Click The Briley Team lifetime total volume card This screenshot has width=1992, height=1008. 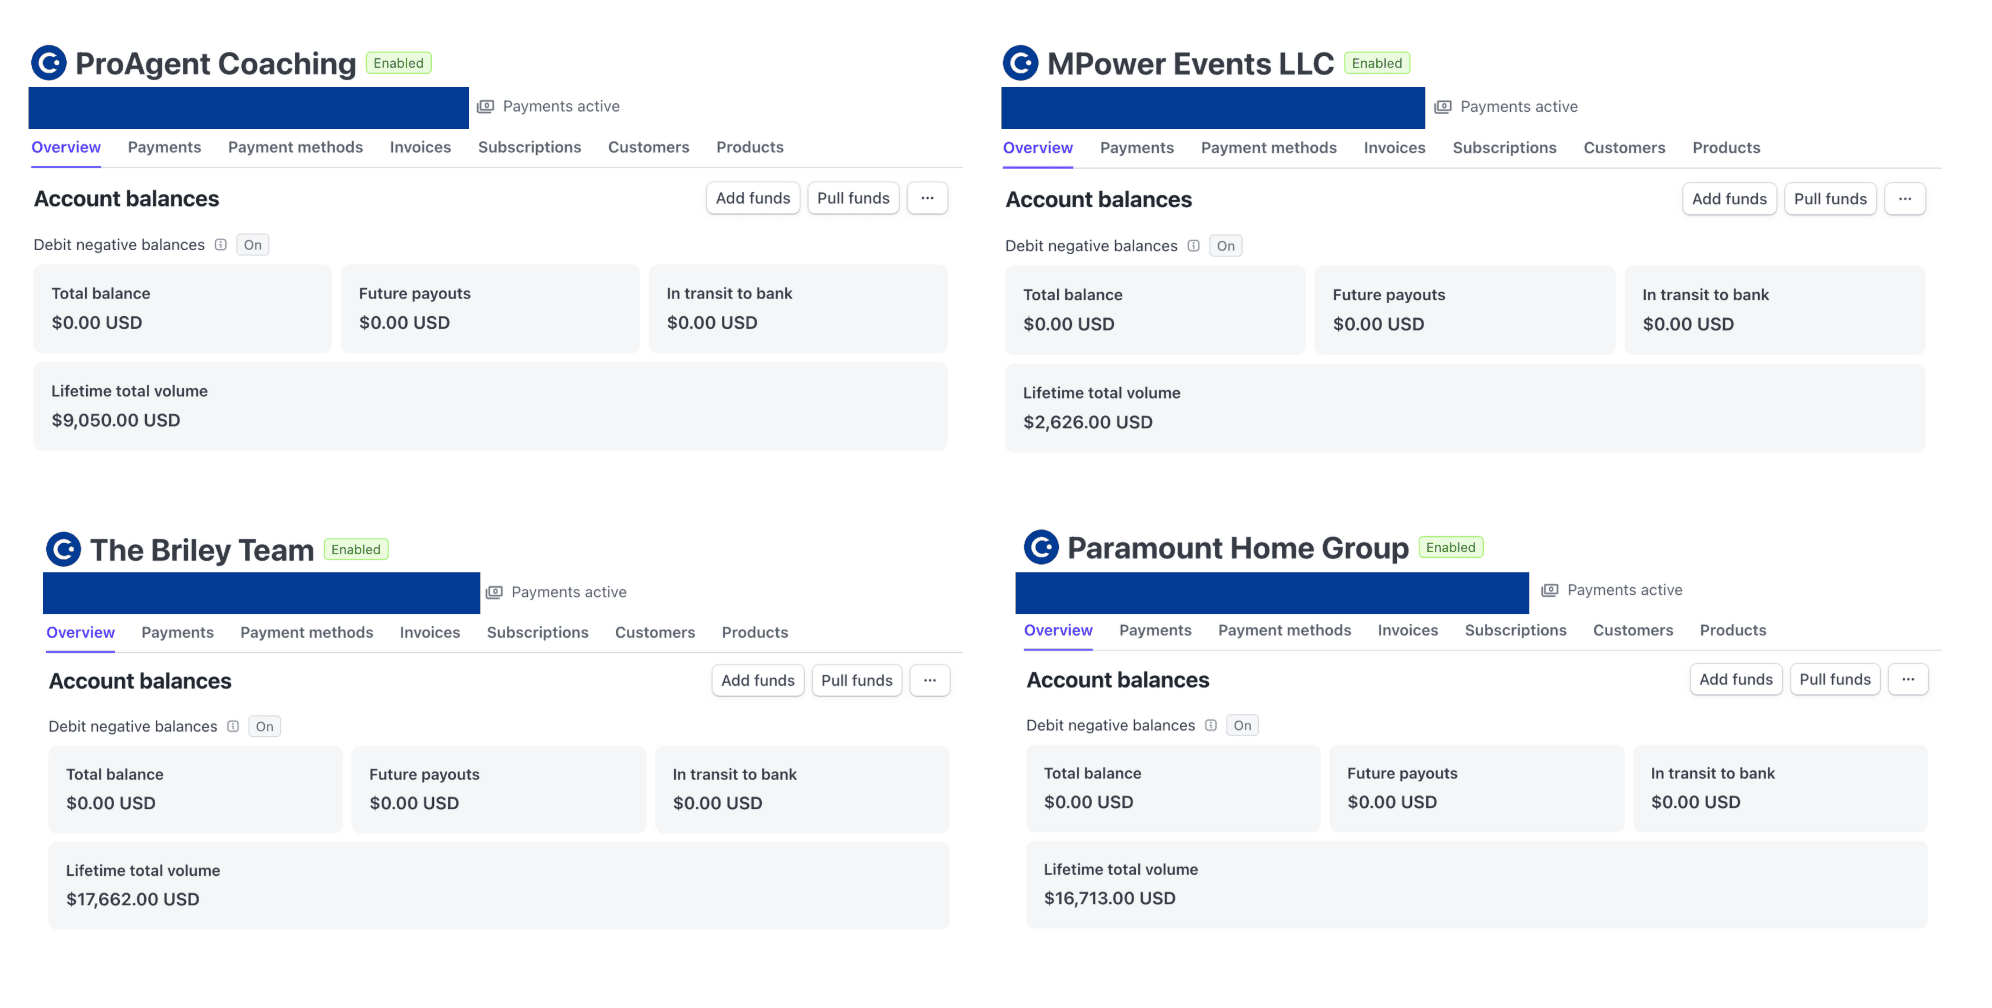(498, 885)
